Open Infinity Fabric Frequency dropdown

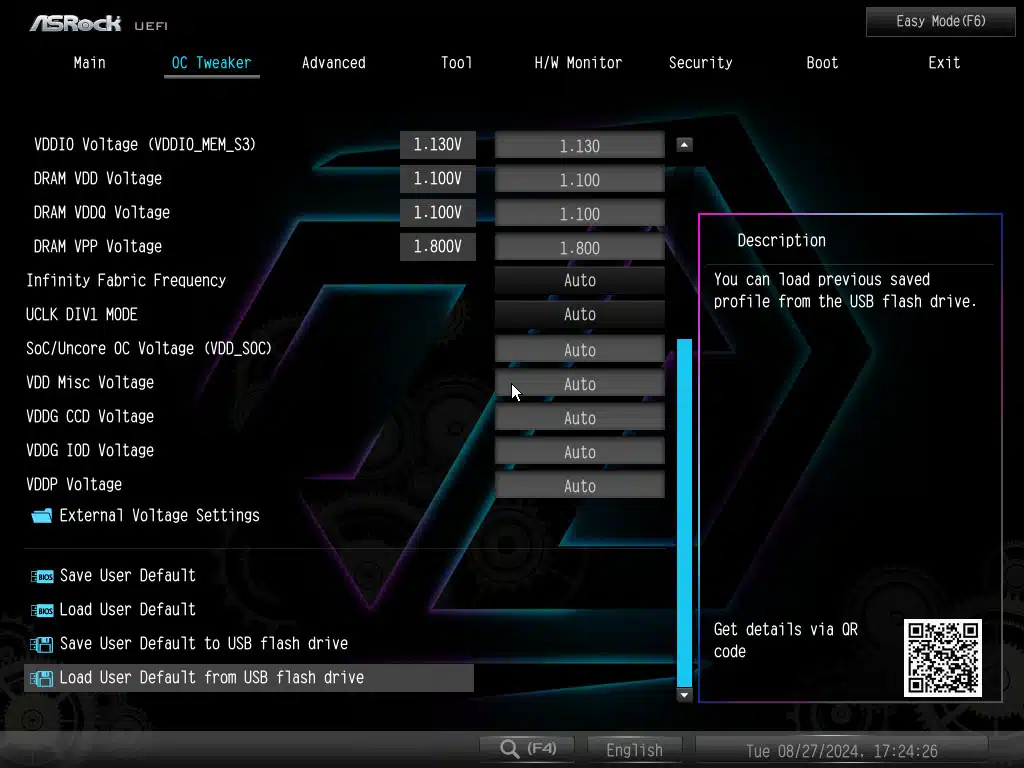tap(579, 281)
